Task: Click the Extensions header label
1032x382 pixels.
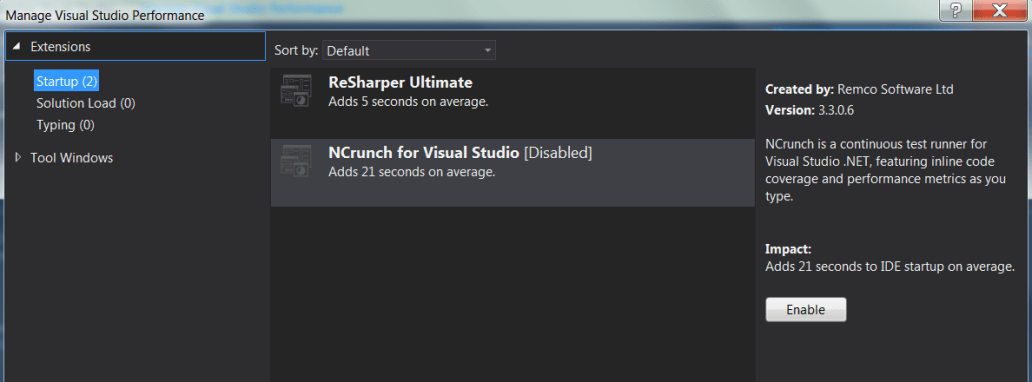Action: click(x=61, y=47)
